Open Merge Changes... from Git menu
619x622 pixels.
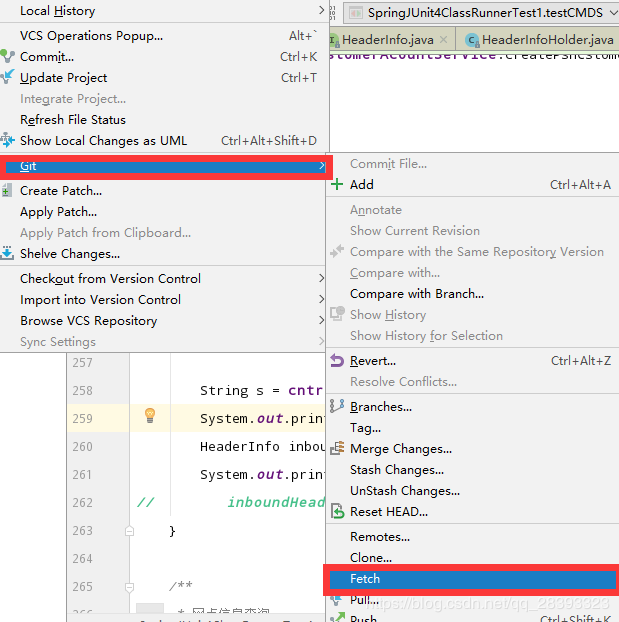400,449
